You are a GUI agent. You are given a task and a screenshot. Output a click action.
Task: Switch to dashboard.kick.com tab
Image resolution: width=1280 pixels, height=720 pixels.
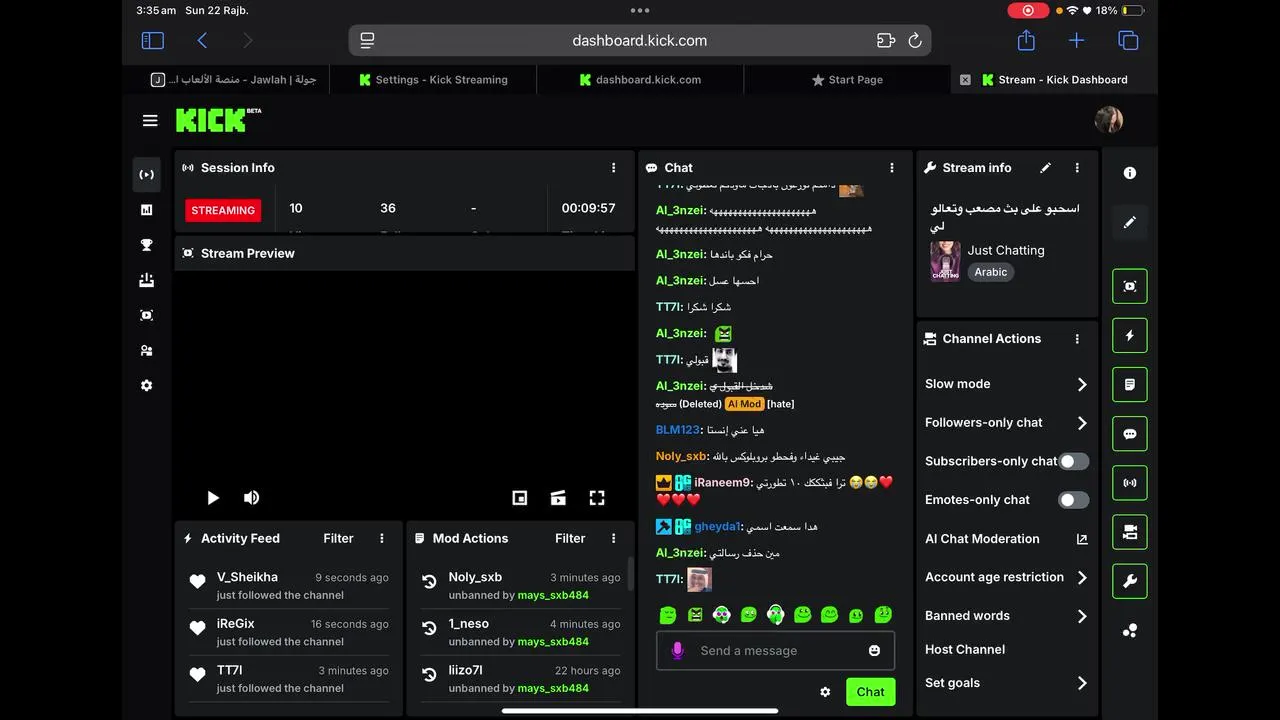click(640, 80)
